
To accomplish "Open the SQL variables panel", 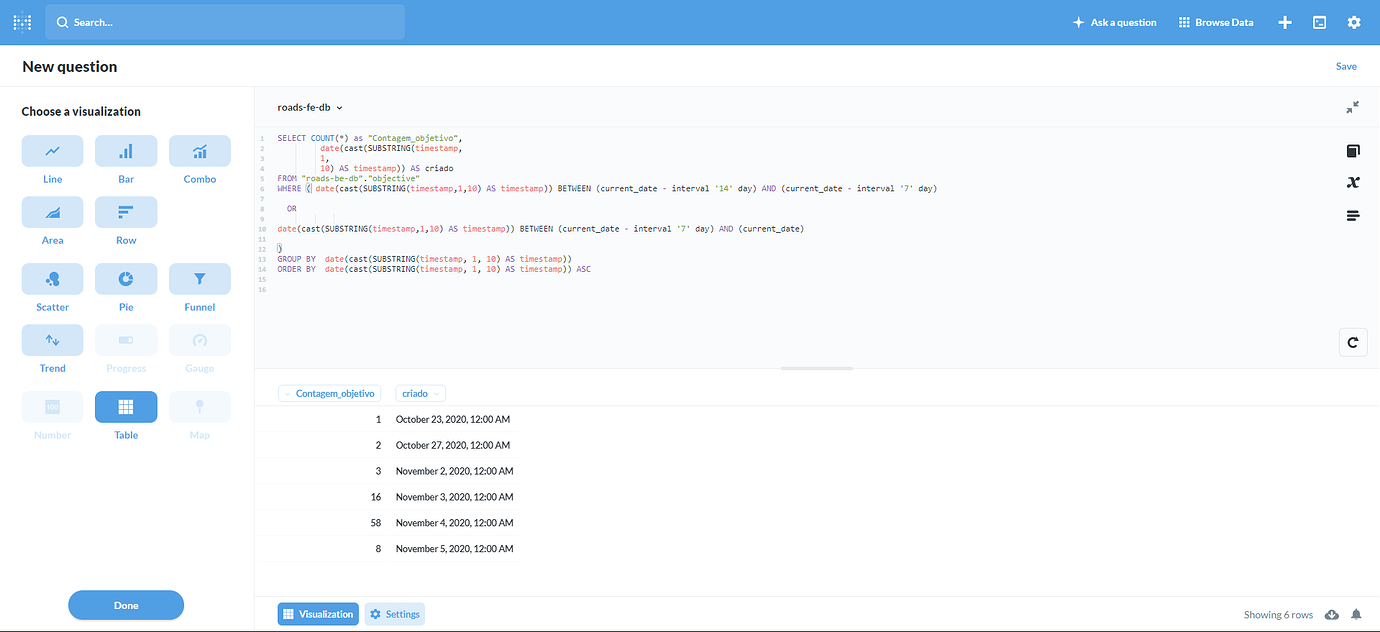I will coord(1353,182).
